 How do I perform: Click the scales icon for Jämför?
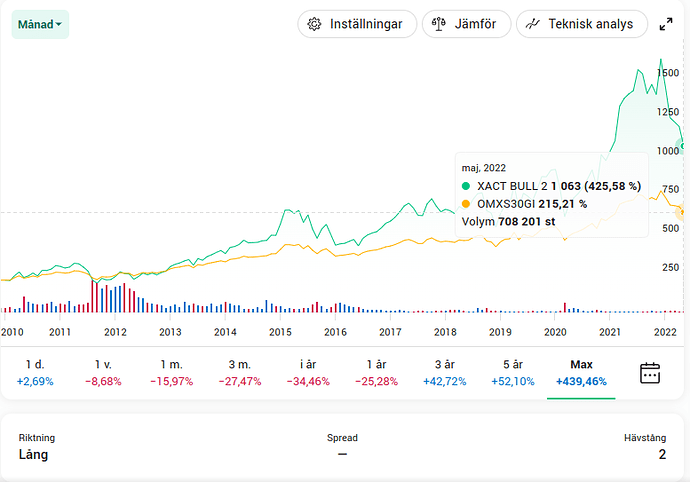pyautogui.click(x=439, y=24)
